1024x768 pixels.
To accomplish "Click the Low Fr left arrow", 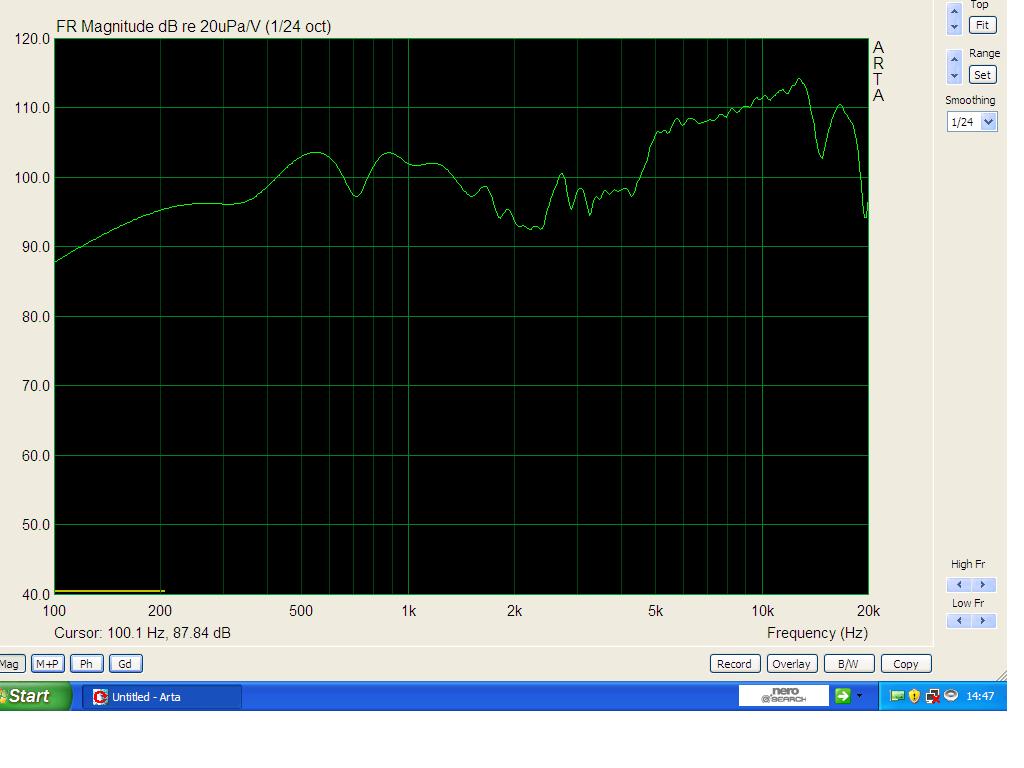I will (959, 620).
